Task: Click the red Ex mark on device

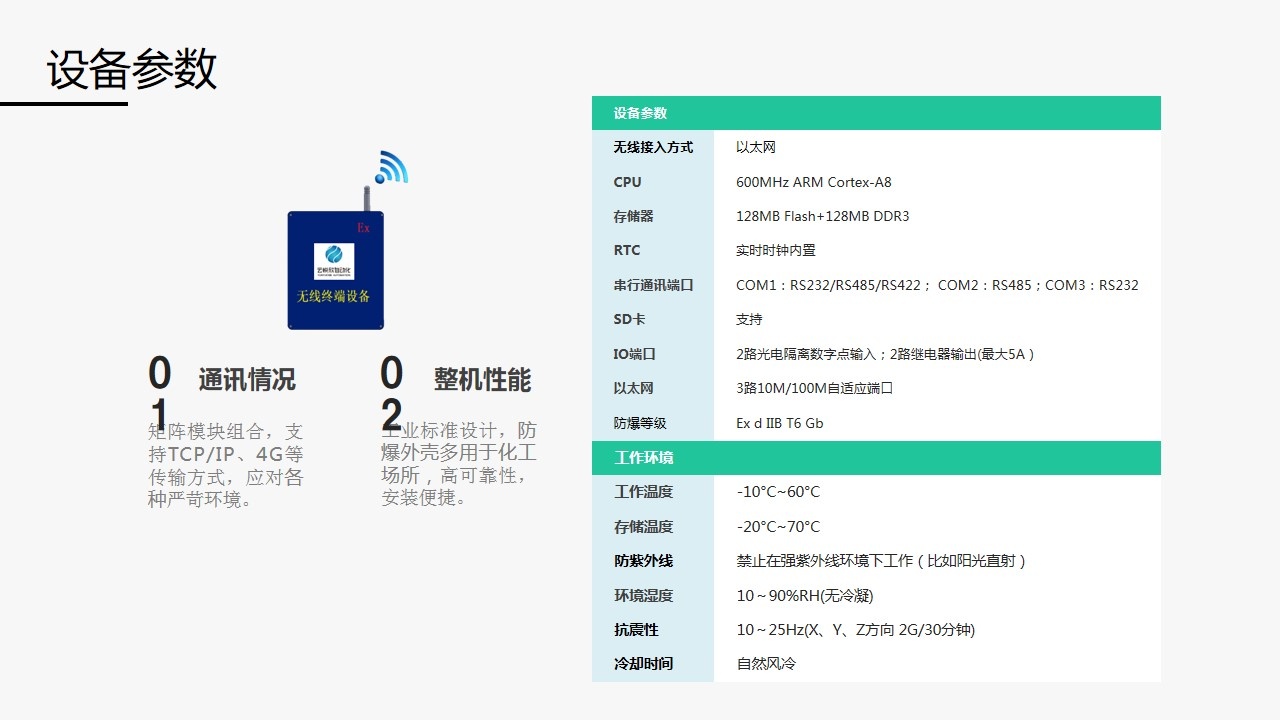Action: [363, 228]
